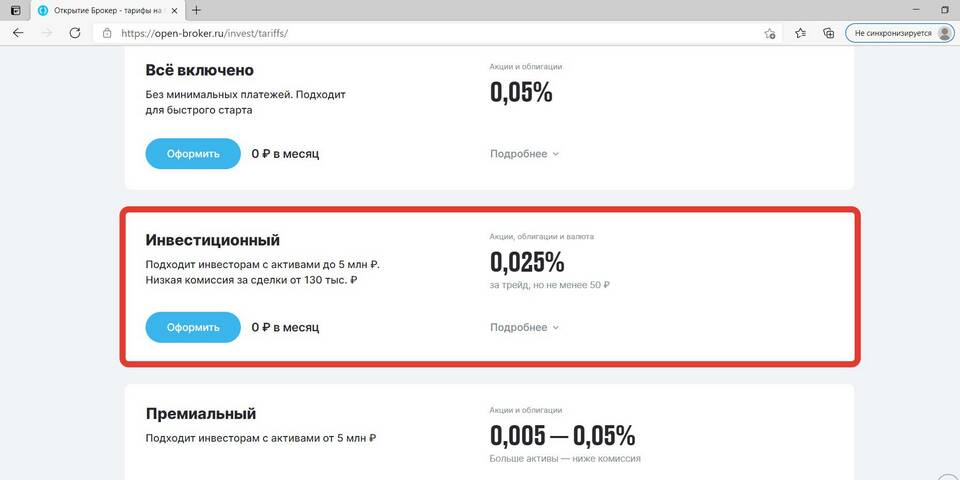Click Оформить for Всё включено tariff
The height and width of the screenshot is (480, 960).
click(x=193, y=154)
